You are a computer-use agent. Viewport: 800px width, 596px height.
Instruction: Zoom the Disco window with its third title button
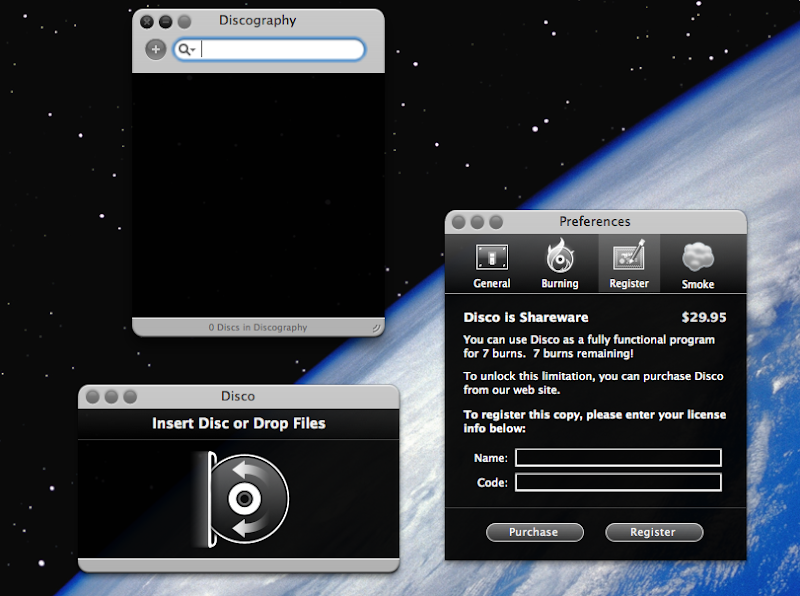tap(130, 397)
